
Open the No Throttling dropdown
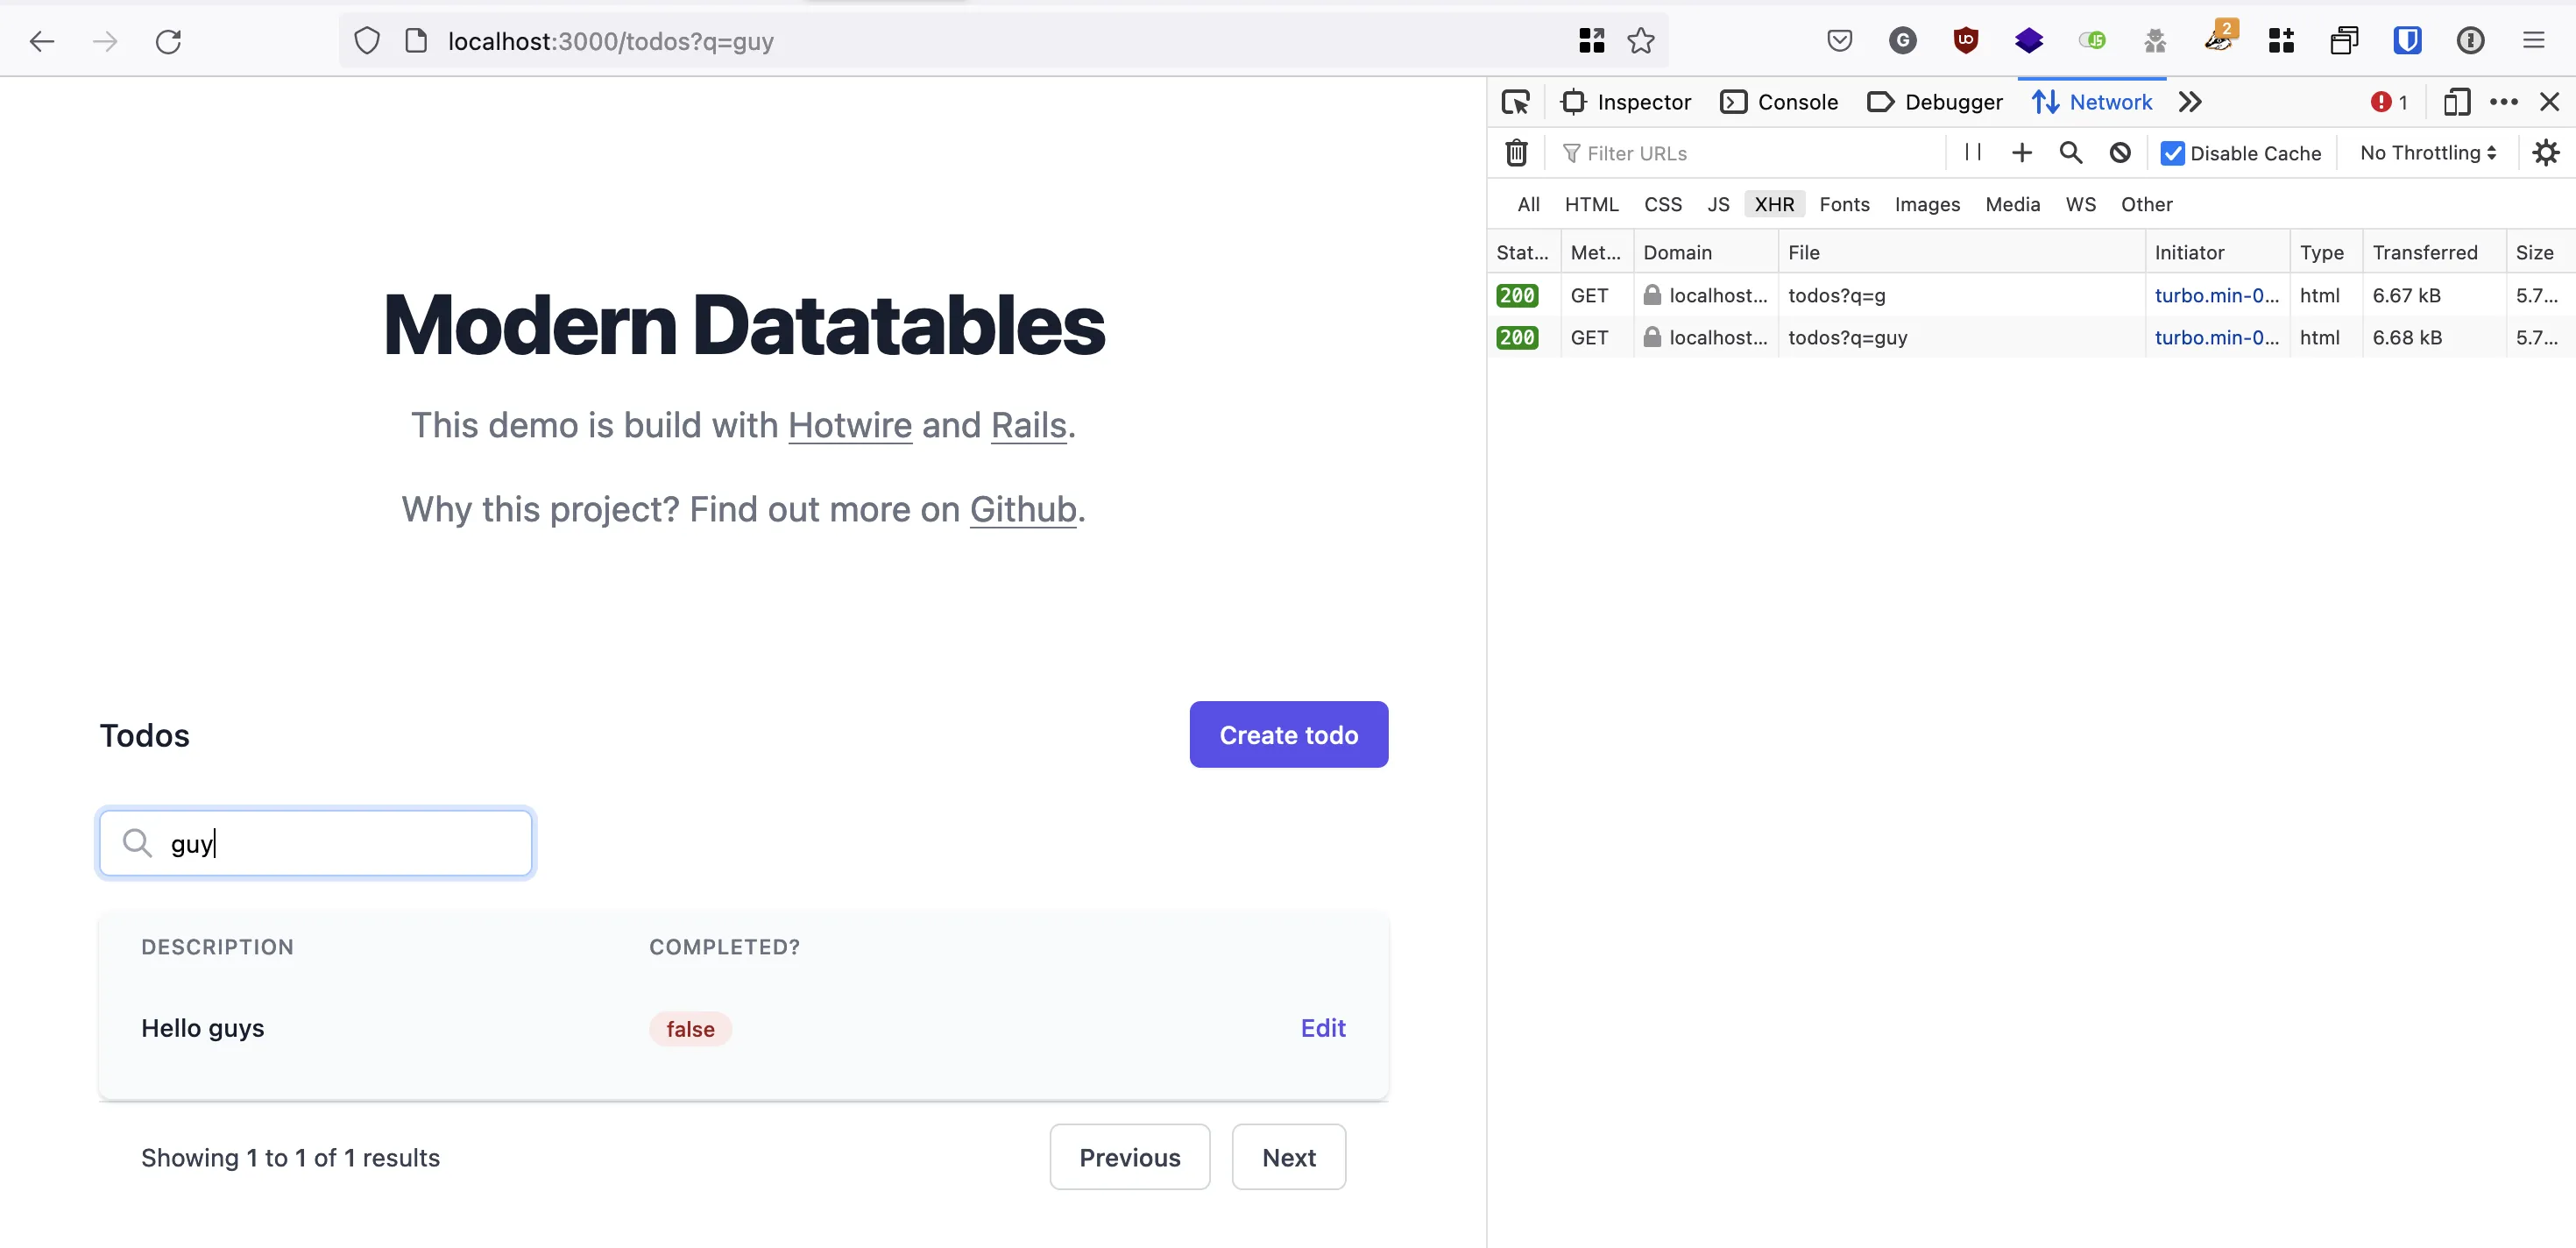pyautogui.click(x=2428, y=153)
